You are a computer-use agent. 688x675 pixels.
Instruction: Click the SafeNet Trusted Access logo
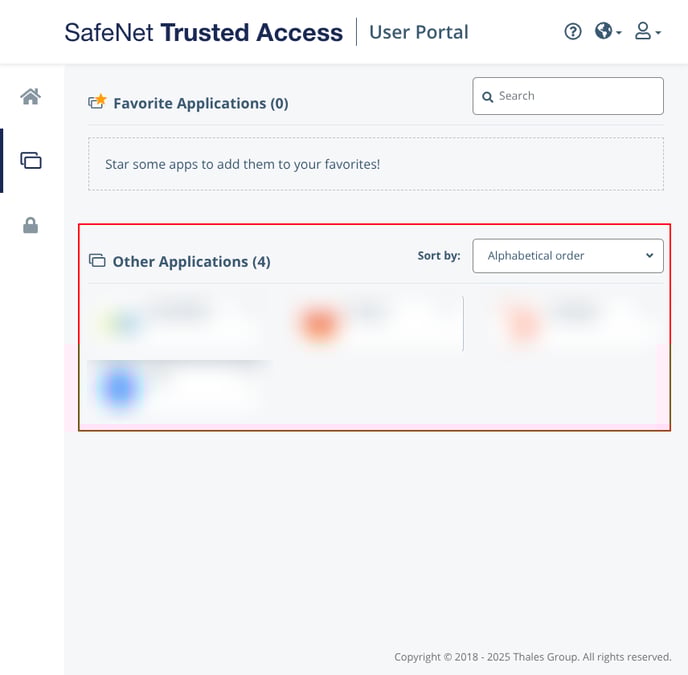[x=203, y=32]
